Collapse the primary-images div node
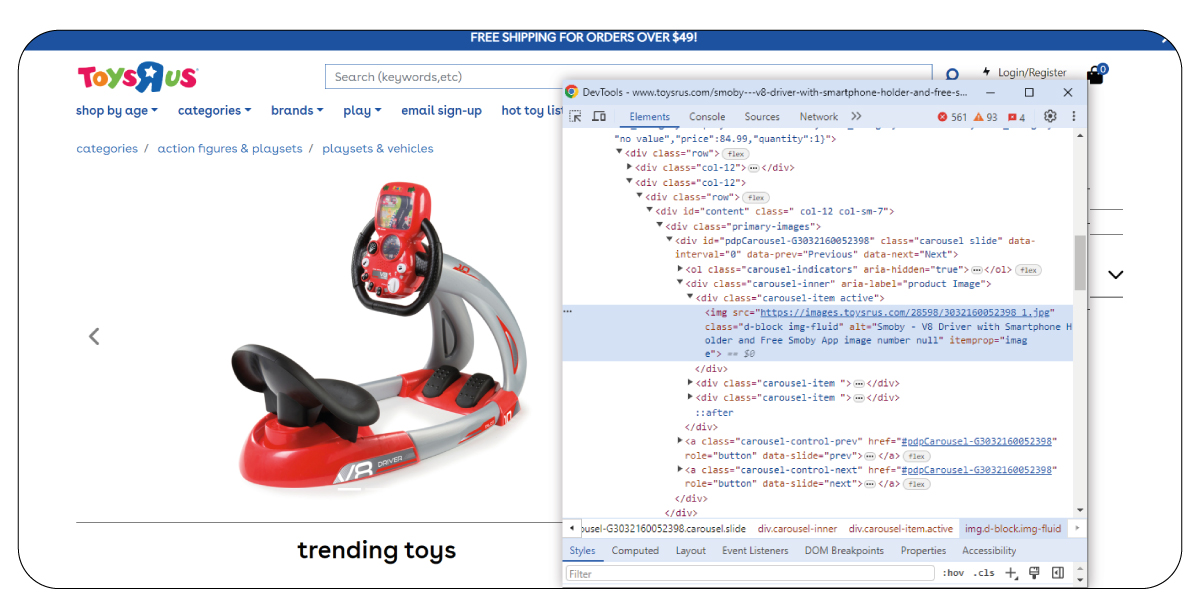This screenshot has height=614, width=1198. coord(659,226)
